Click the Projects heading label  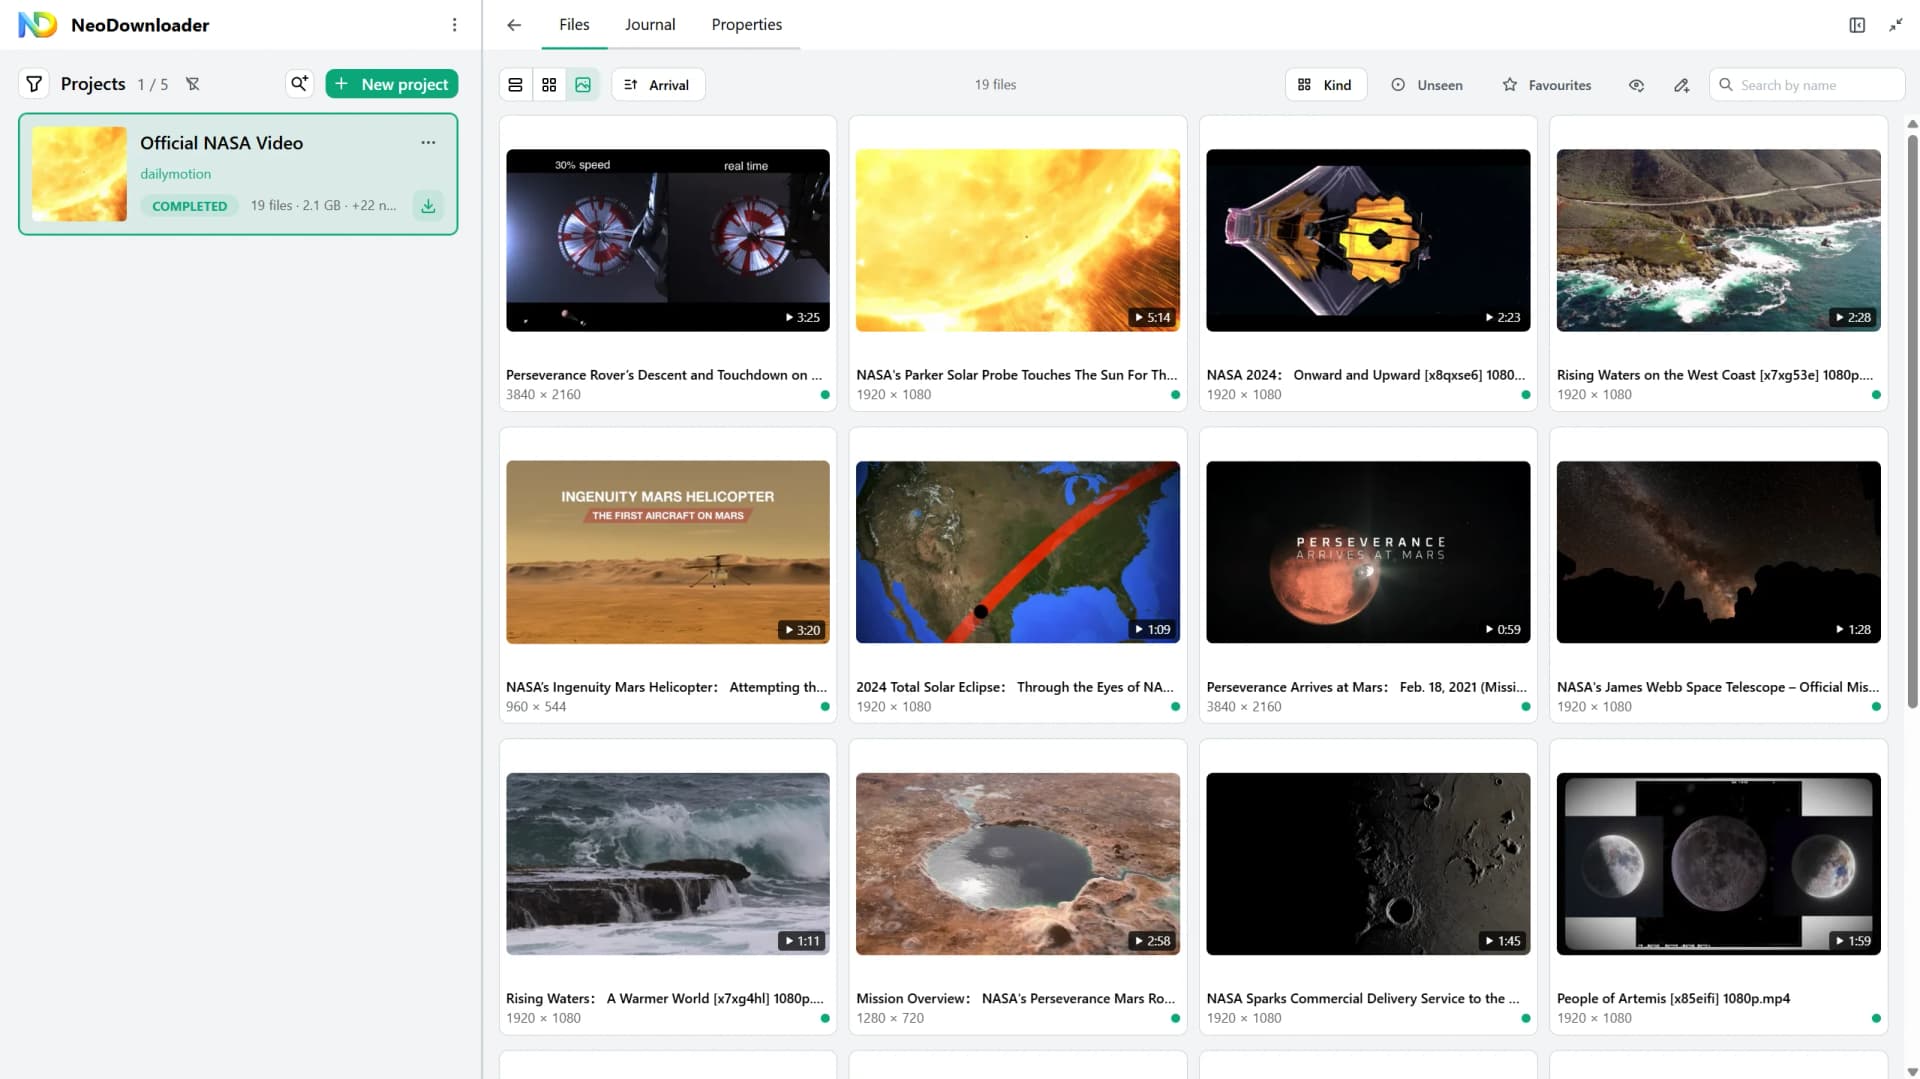click(x=93, y=84)
